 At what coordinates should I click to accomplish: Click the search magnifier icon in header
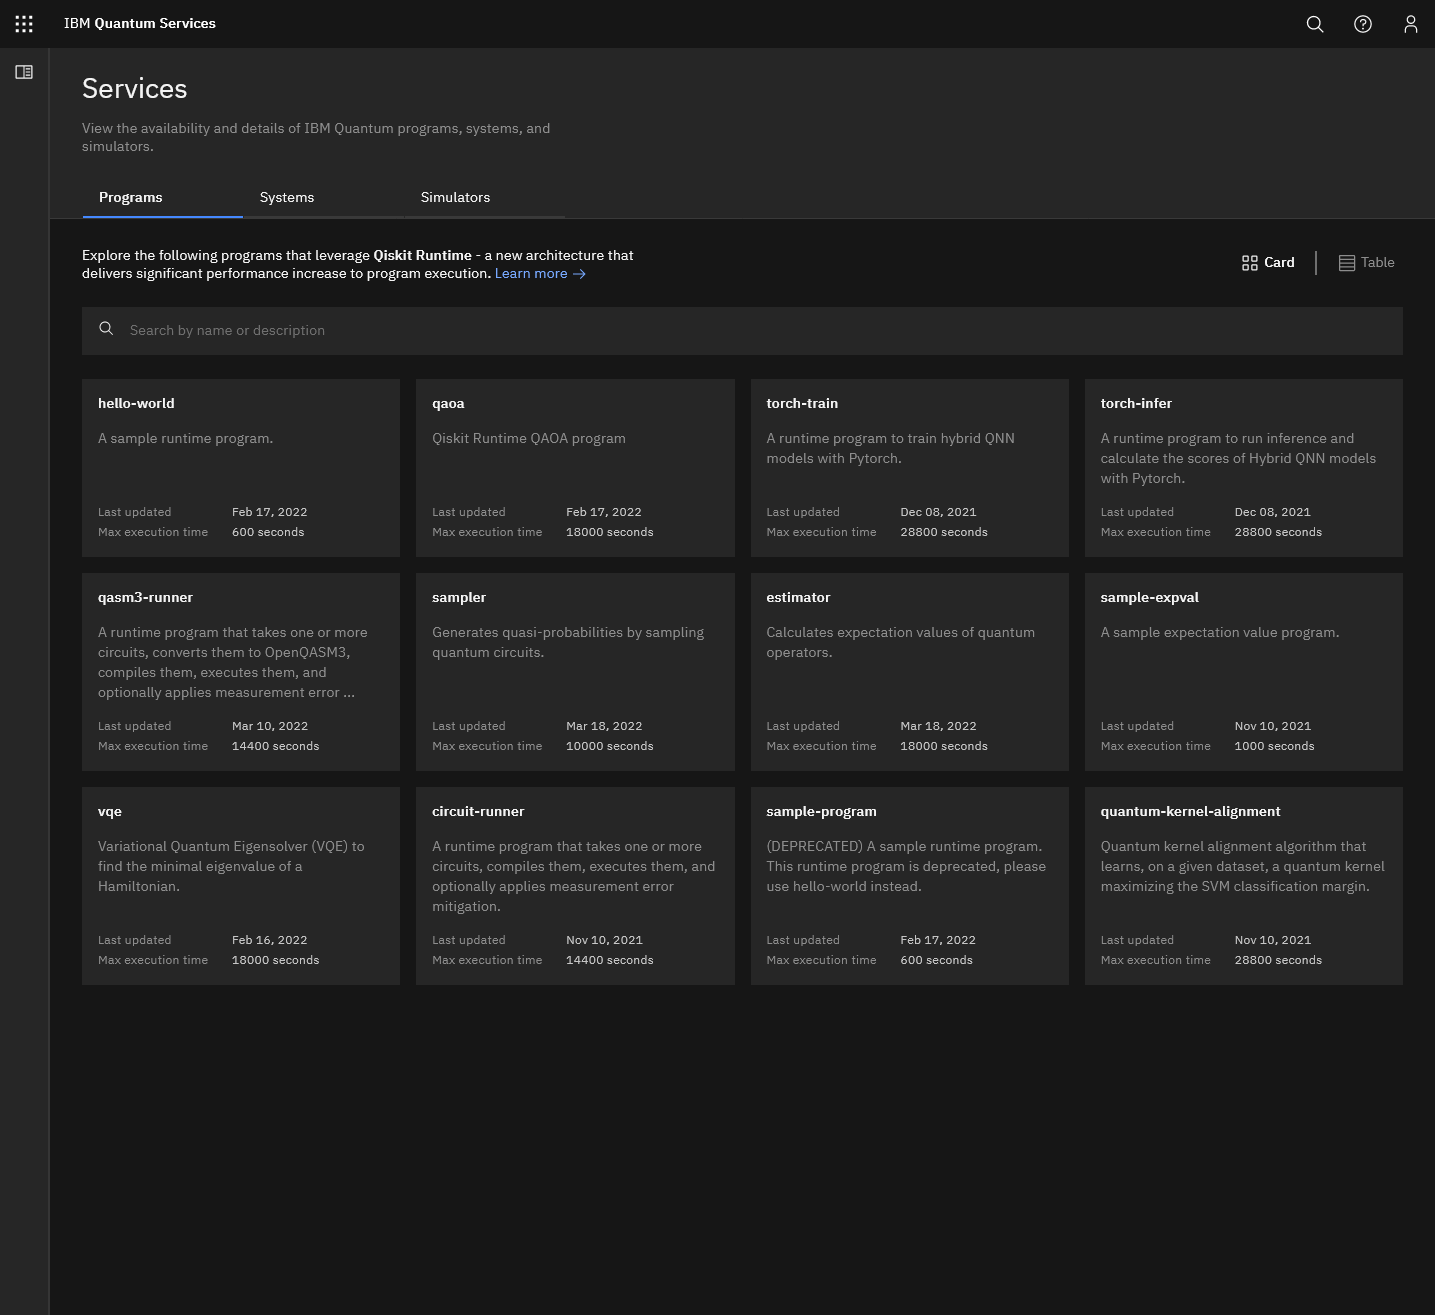point(1315,24)
